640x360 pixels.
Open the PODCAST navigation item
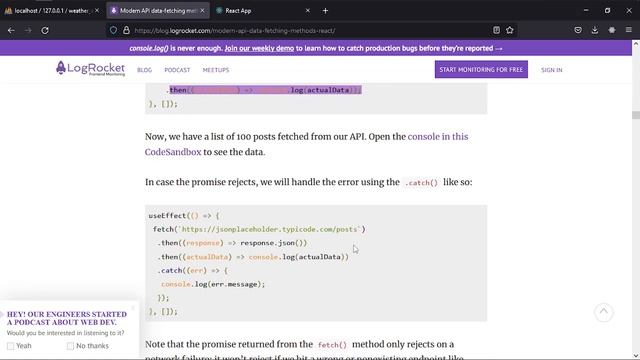177,70
